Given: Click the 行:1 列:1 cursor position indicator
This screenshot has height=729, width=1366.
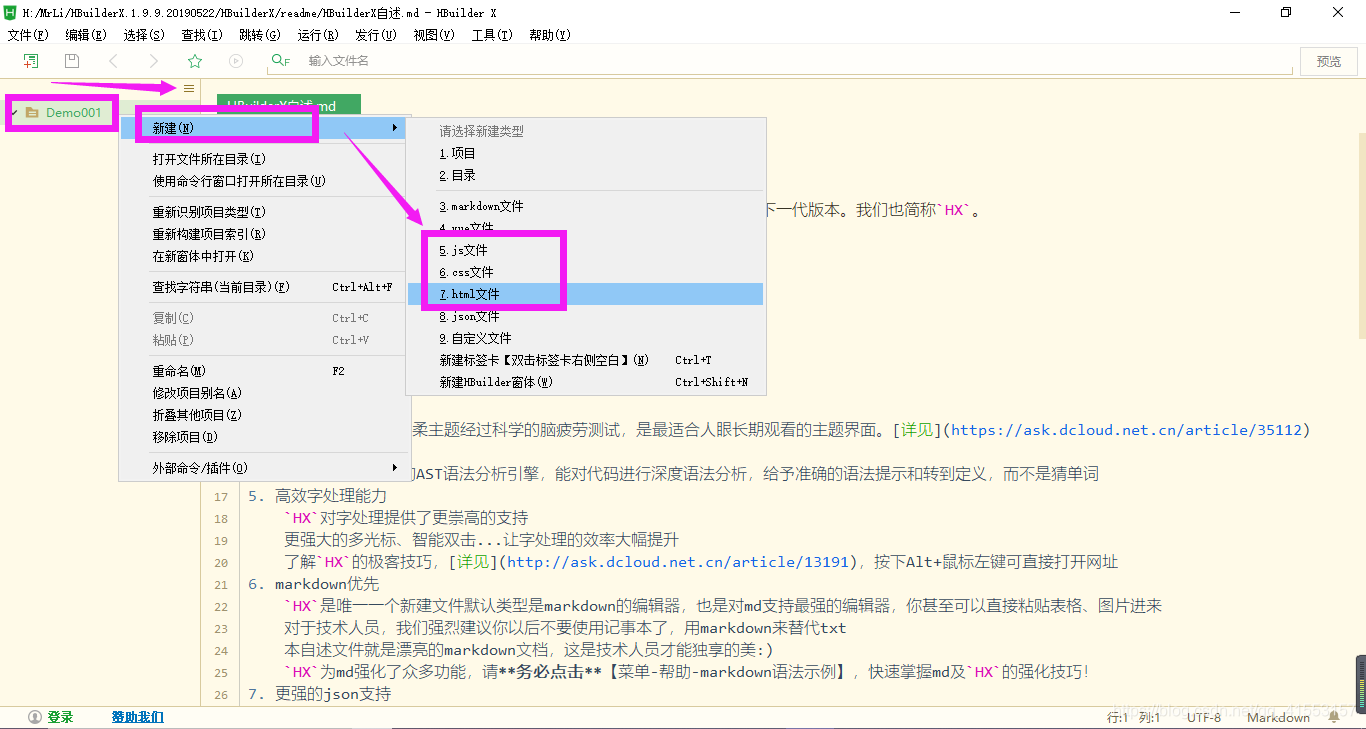Looking at the screenshot, I should pyautogui.click(x=1134, y=718).
